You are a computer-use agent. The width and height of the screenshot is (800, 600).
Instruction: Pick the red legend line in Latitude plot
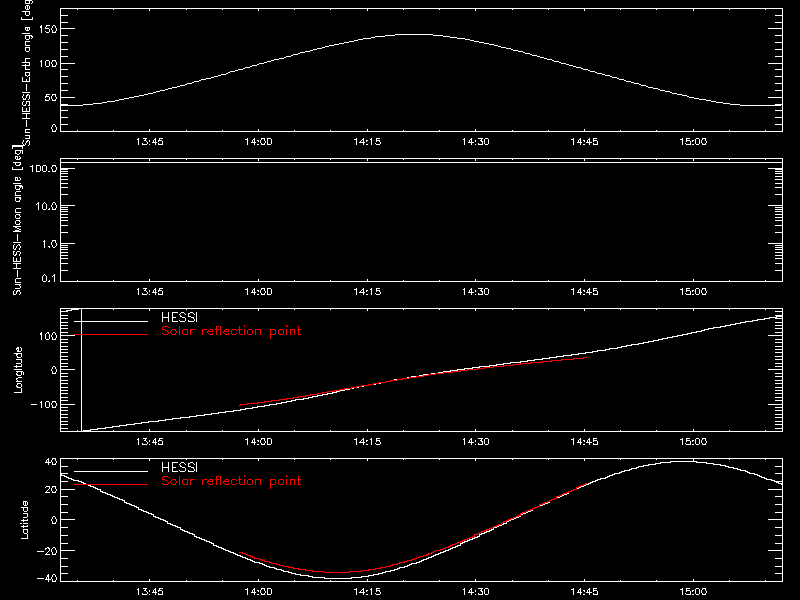111,485
